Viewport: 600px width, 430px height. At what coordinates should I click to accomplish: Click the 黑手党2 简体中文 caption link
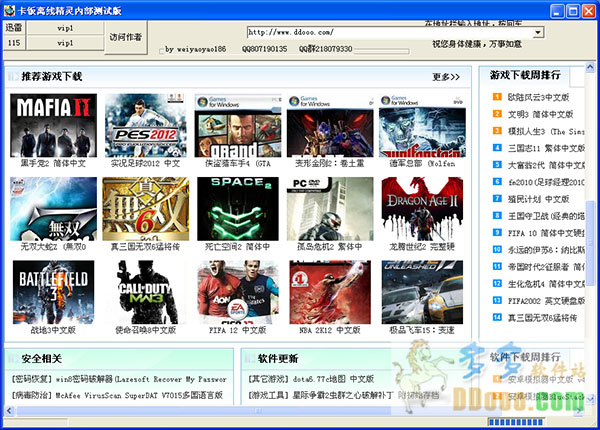(53, 163)
